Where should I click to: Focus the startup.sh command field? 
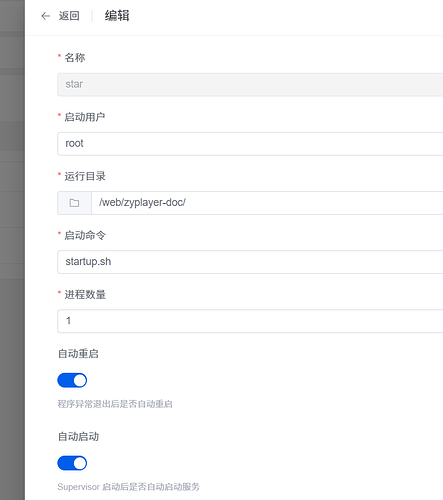250,262
